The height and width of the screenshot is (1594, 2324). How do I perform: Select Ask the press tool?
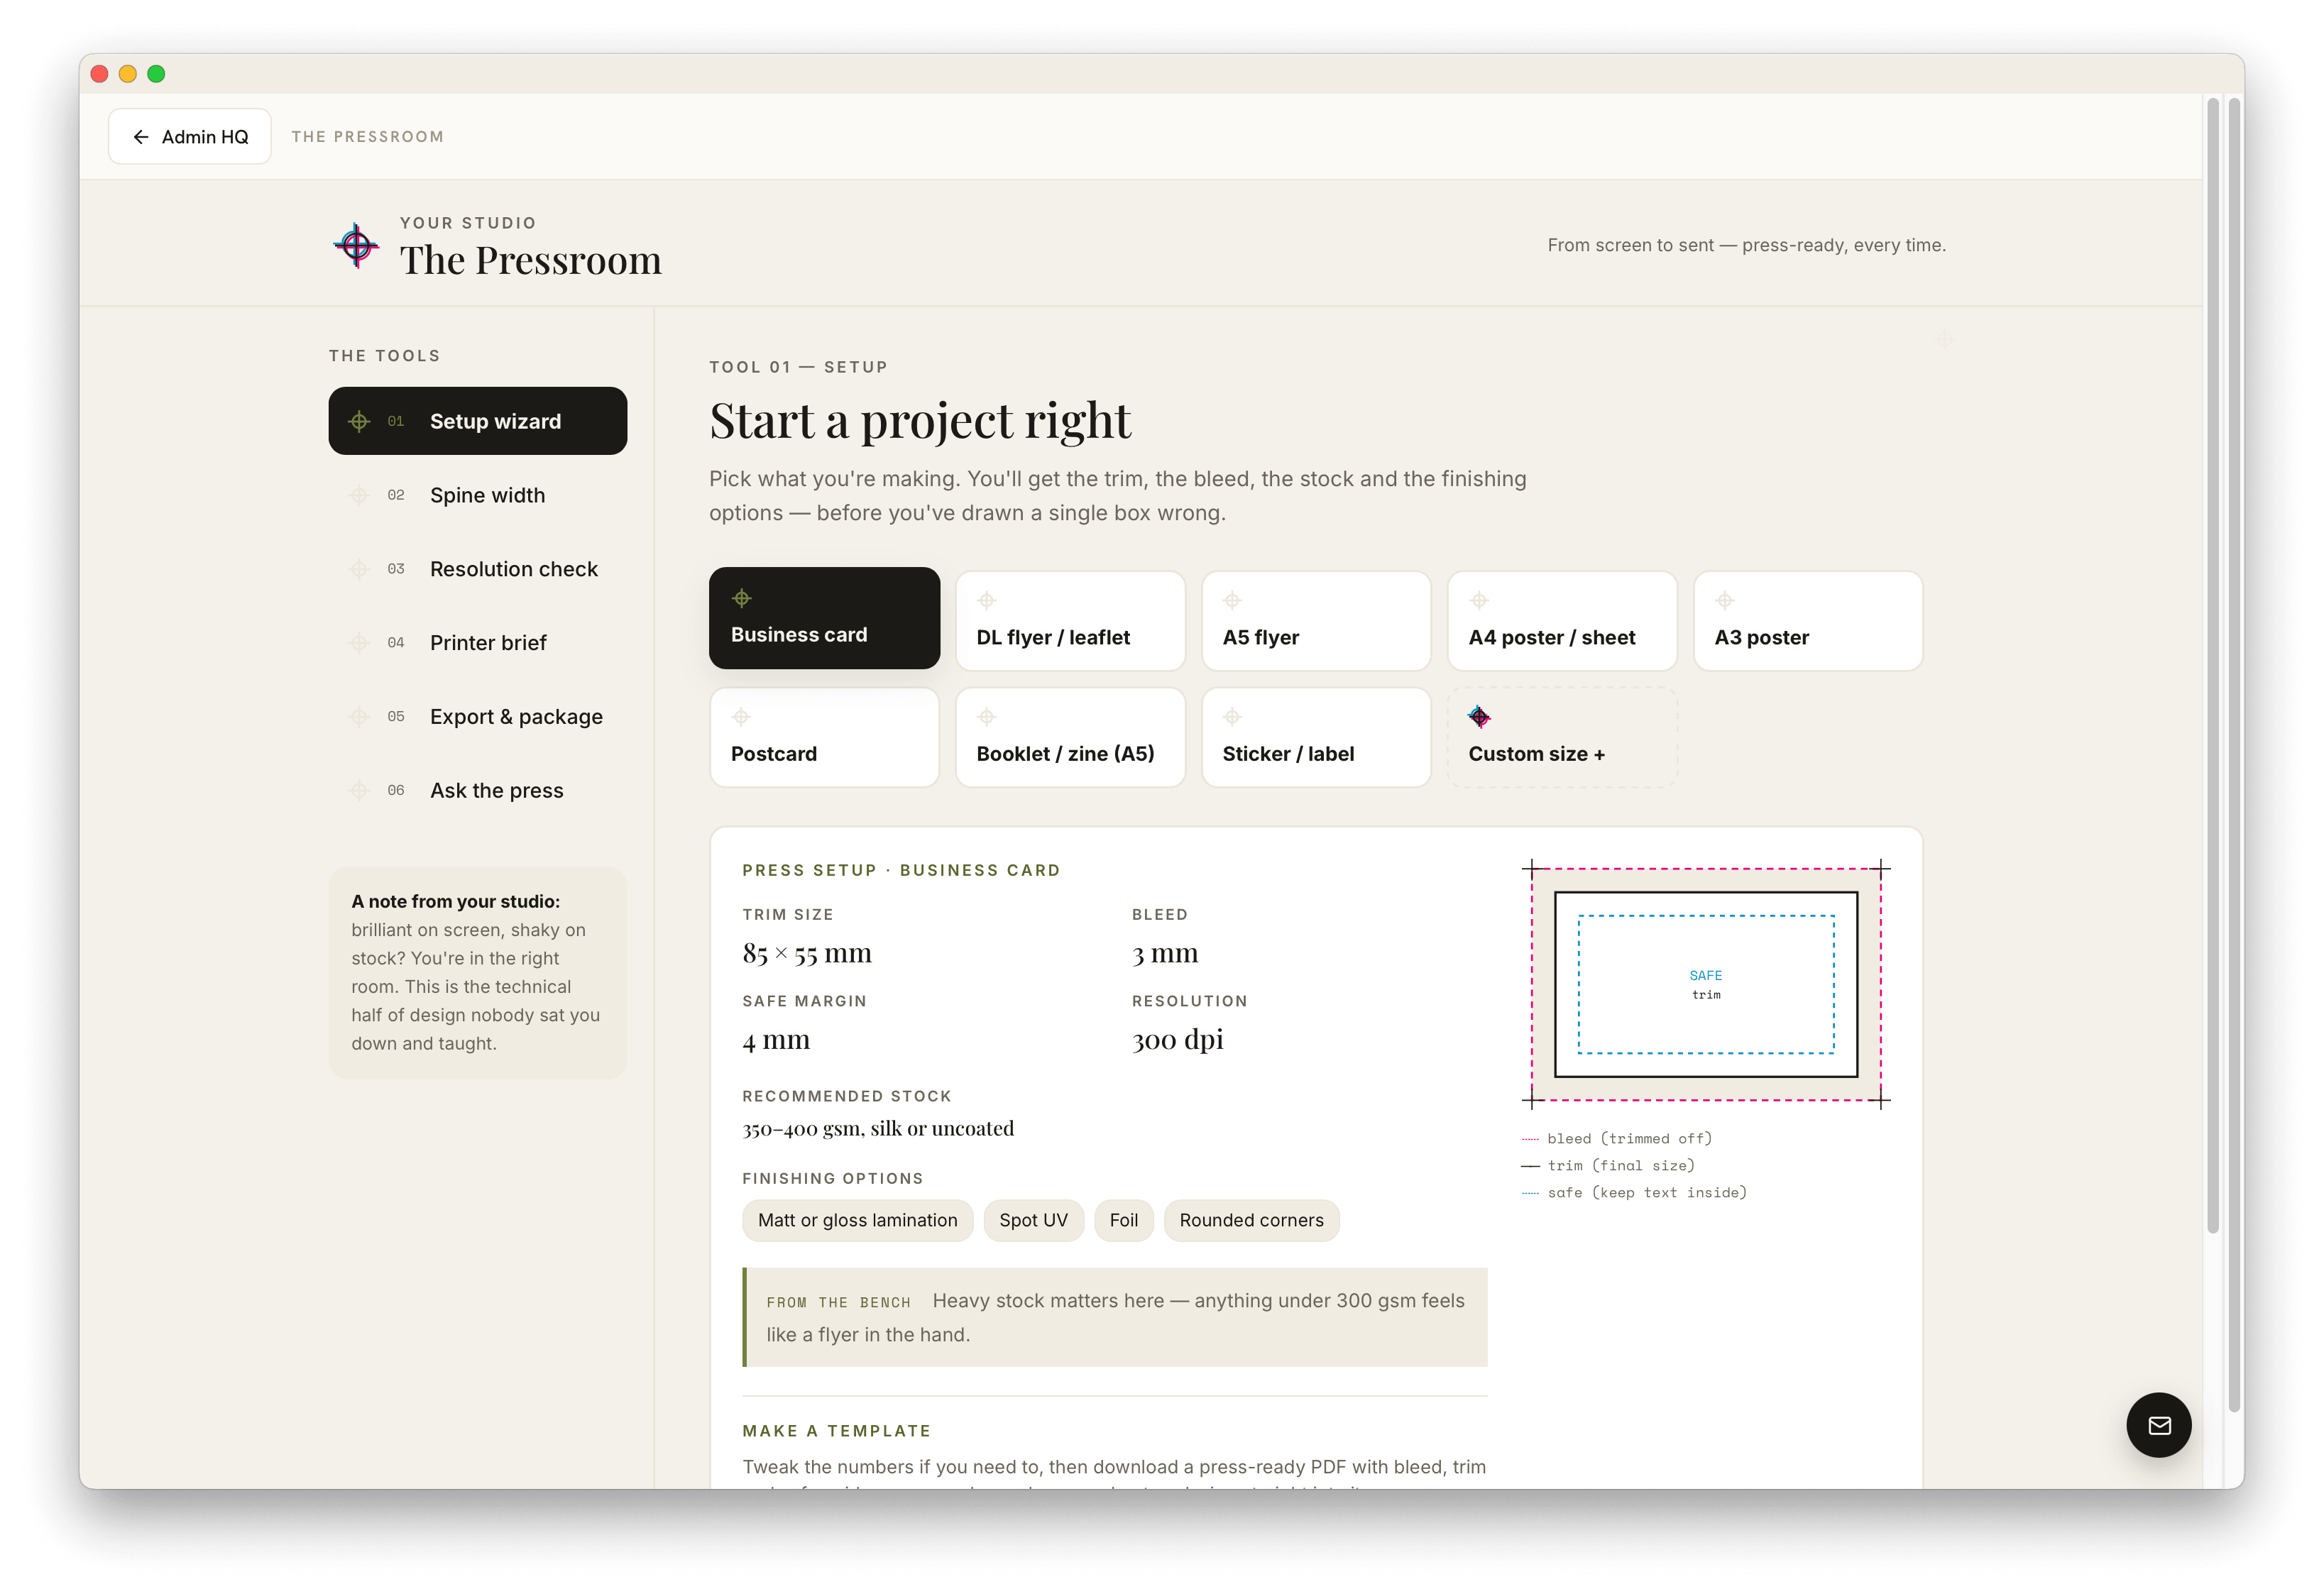pyautogui.click(x=478, y=791)
